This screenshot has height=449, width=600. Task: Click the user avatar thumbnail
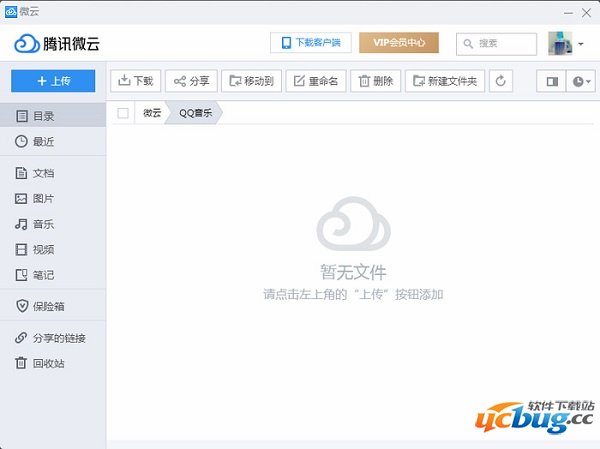(560, 43)
